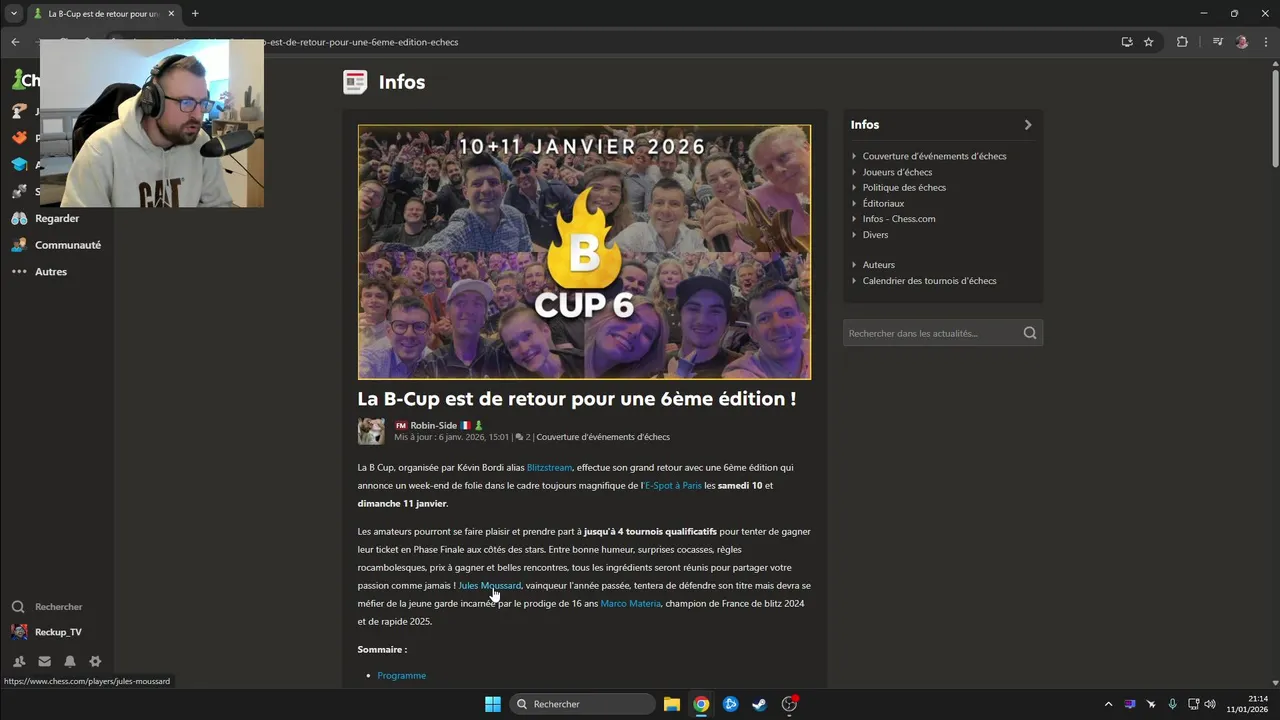The image size is (1280, 720).
Task: Follow the E-Spot à Paris link
Action: point(673,485)
